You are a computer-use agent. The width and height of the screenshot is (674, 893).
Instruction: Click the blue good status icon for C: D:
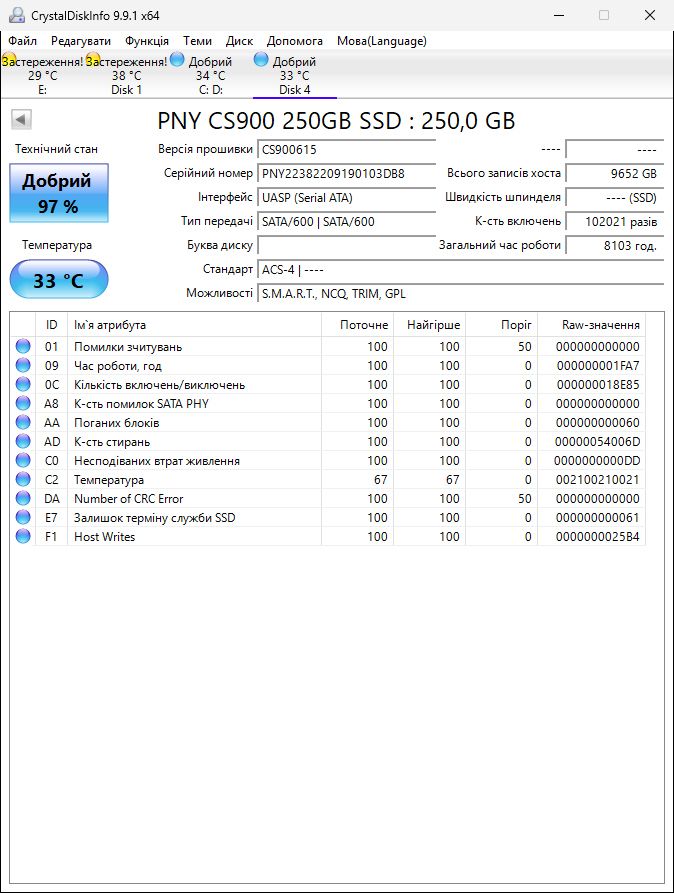point(177,59)
